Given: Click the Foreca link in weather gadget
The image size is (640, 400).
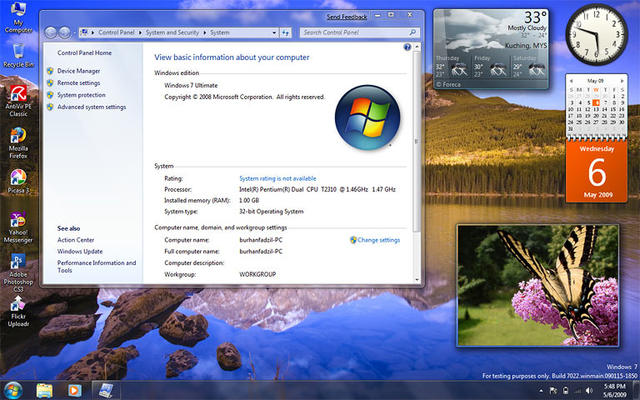Looking at the screenshot, I should point(448,84).
